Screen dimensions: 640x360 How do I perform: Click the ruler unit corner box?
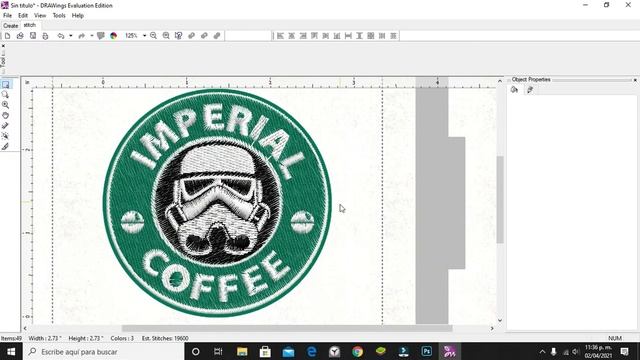pyautogui.click(x=27, y=82)
